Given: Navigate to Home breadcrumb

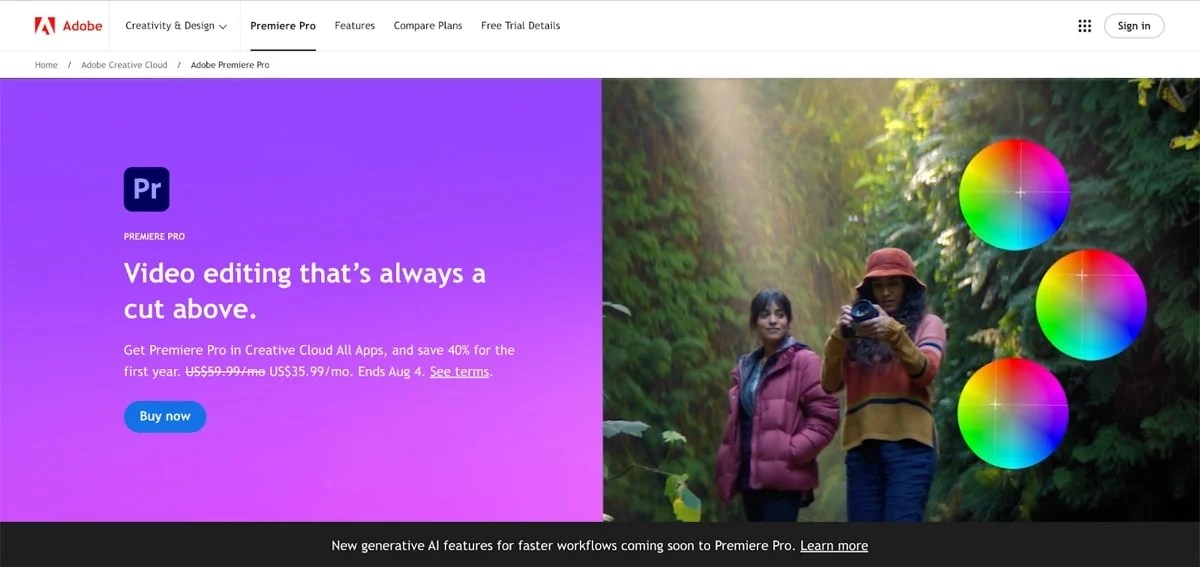Looking at the screenshot, I should (46, 65).
